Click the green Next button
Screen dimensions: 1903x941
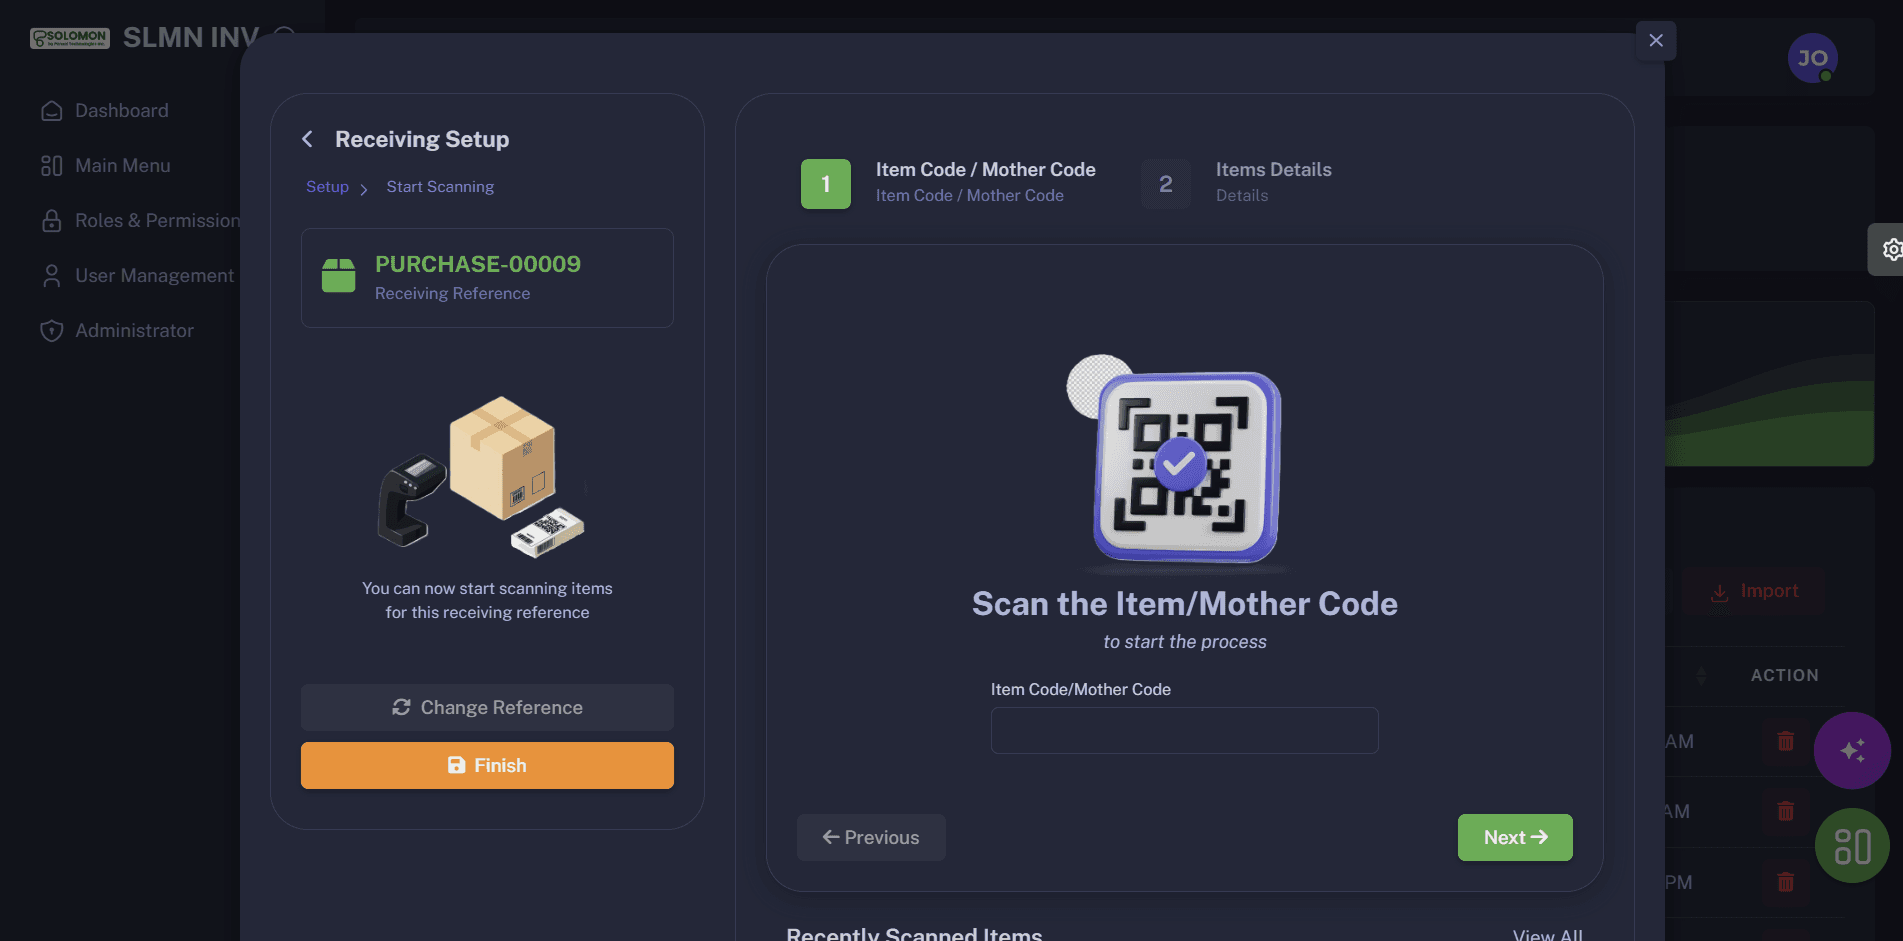(x=1515, y=837)
